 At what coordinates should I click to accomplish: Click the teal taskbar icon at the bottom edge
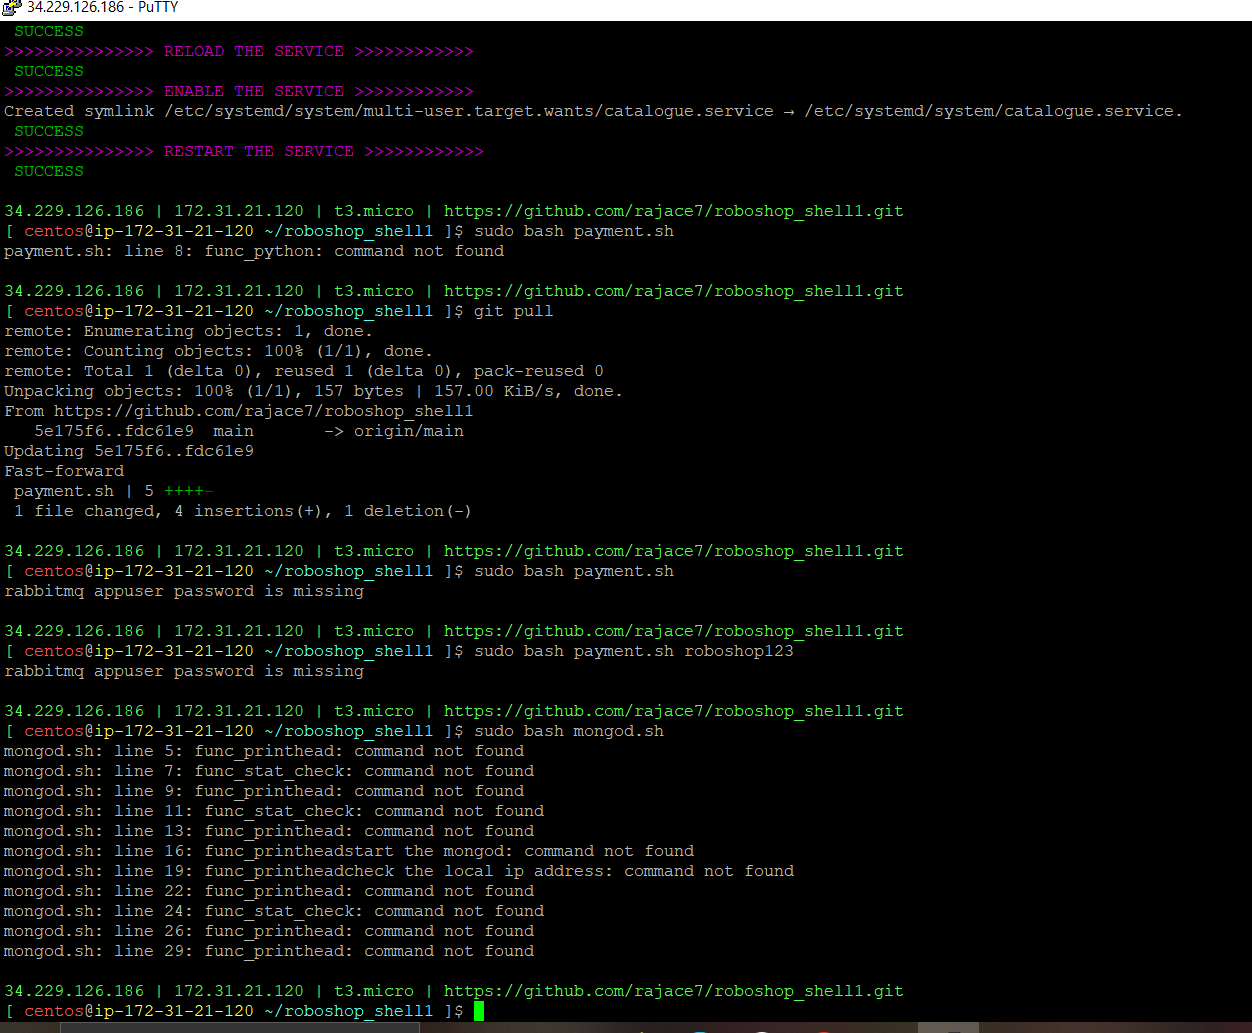click(x=699, y=1029)
